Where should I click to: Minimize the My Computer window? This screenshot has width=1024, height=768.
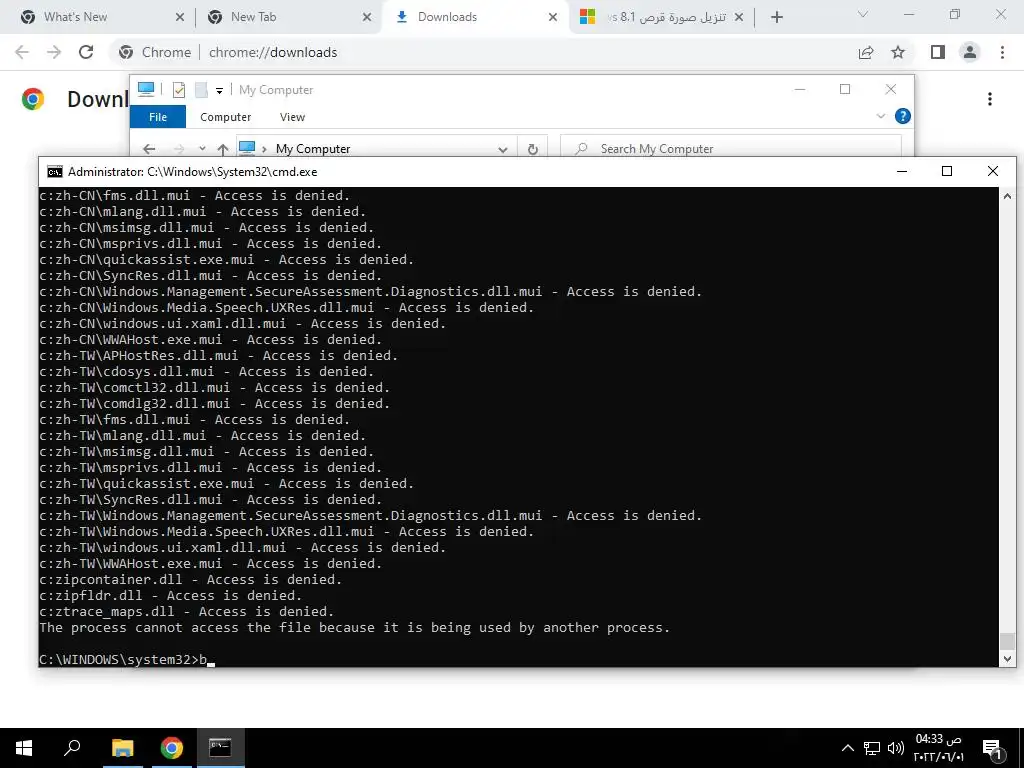pos(799,89)
